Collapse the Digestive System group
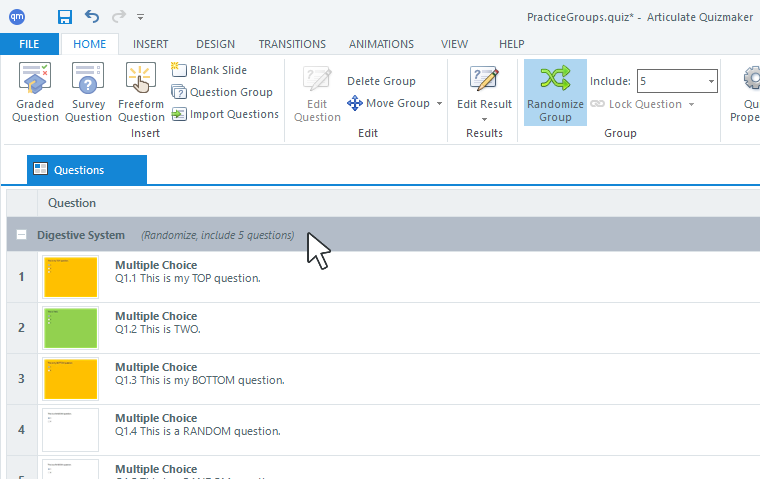The image size is (760, 479). [21, 235]
